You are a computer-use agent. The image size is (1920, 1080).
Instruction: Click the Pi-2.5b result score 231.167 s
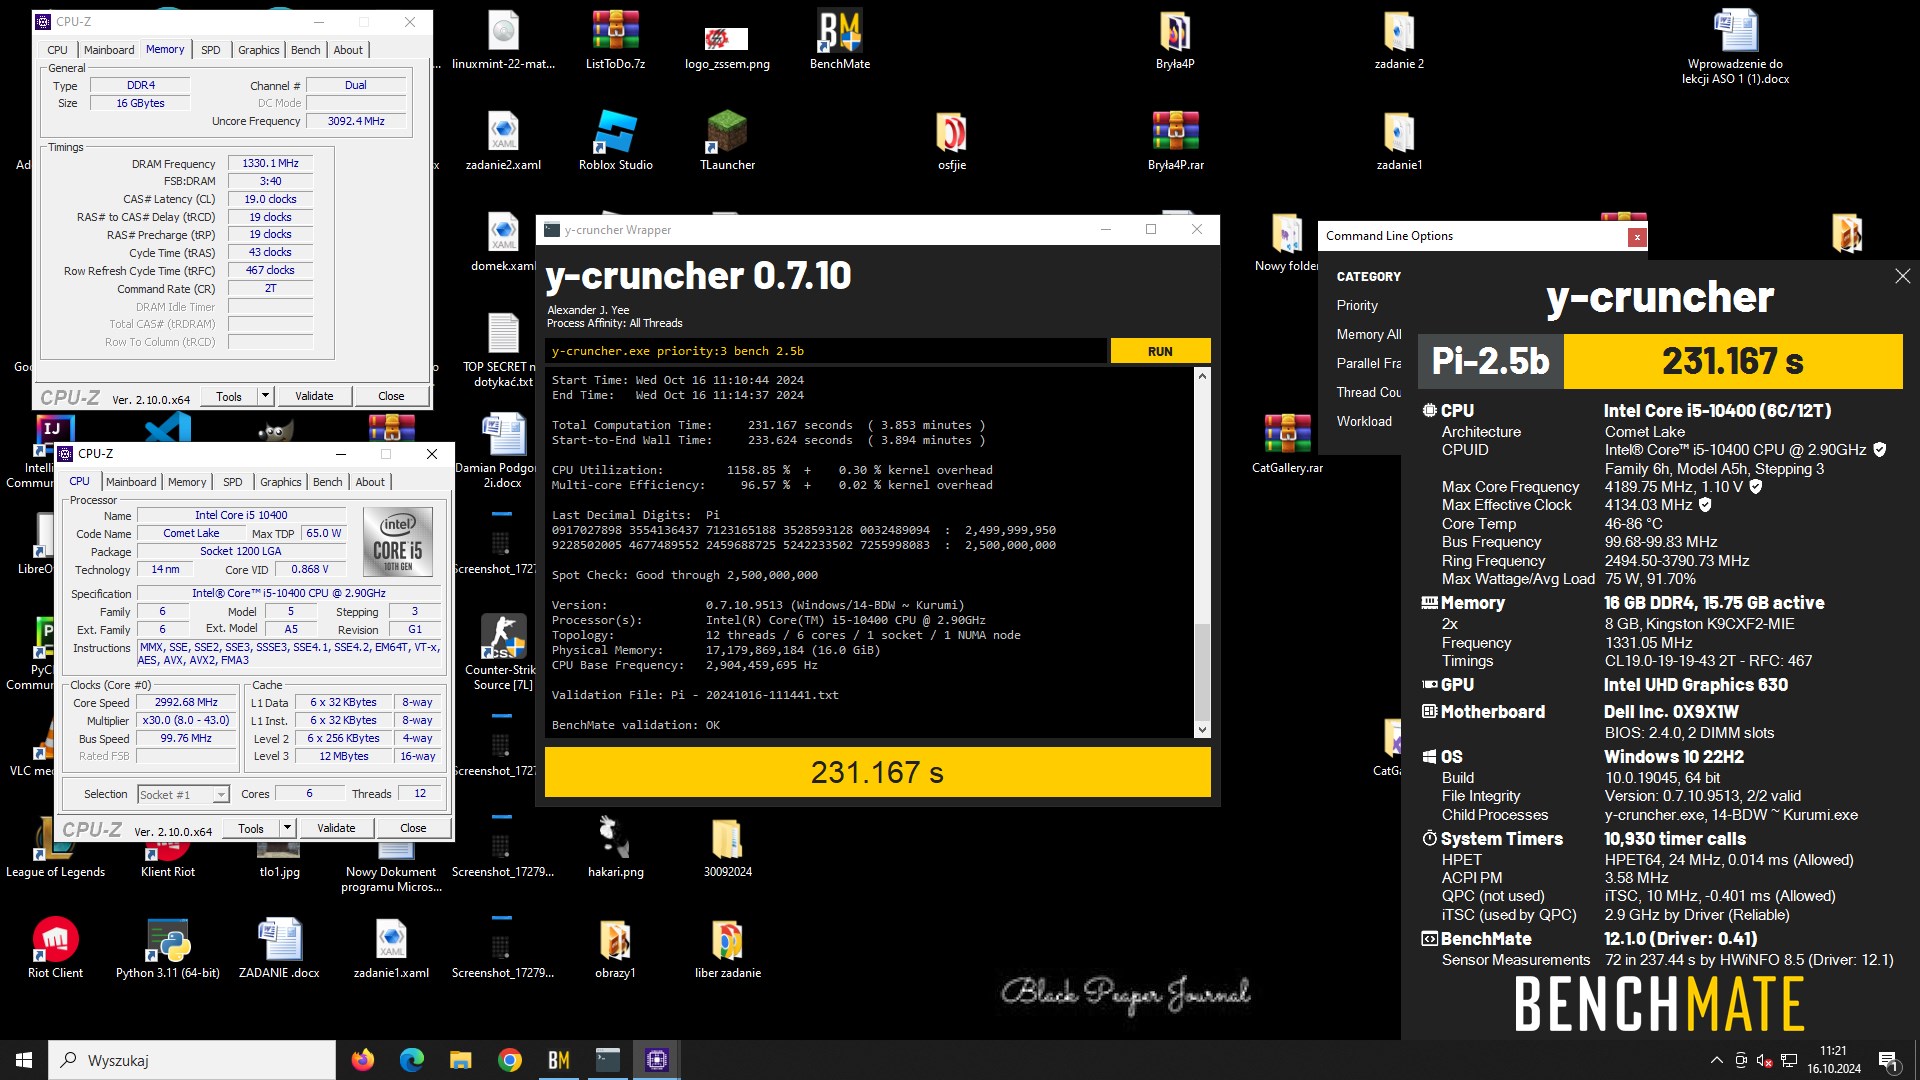pyautogui.click(x=1733, y=361)
